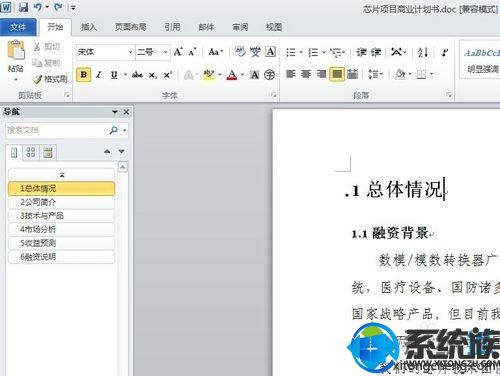500x376 pixels.
Task: Toggle Bold formatting button
Action: click(84, 75)
